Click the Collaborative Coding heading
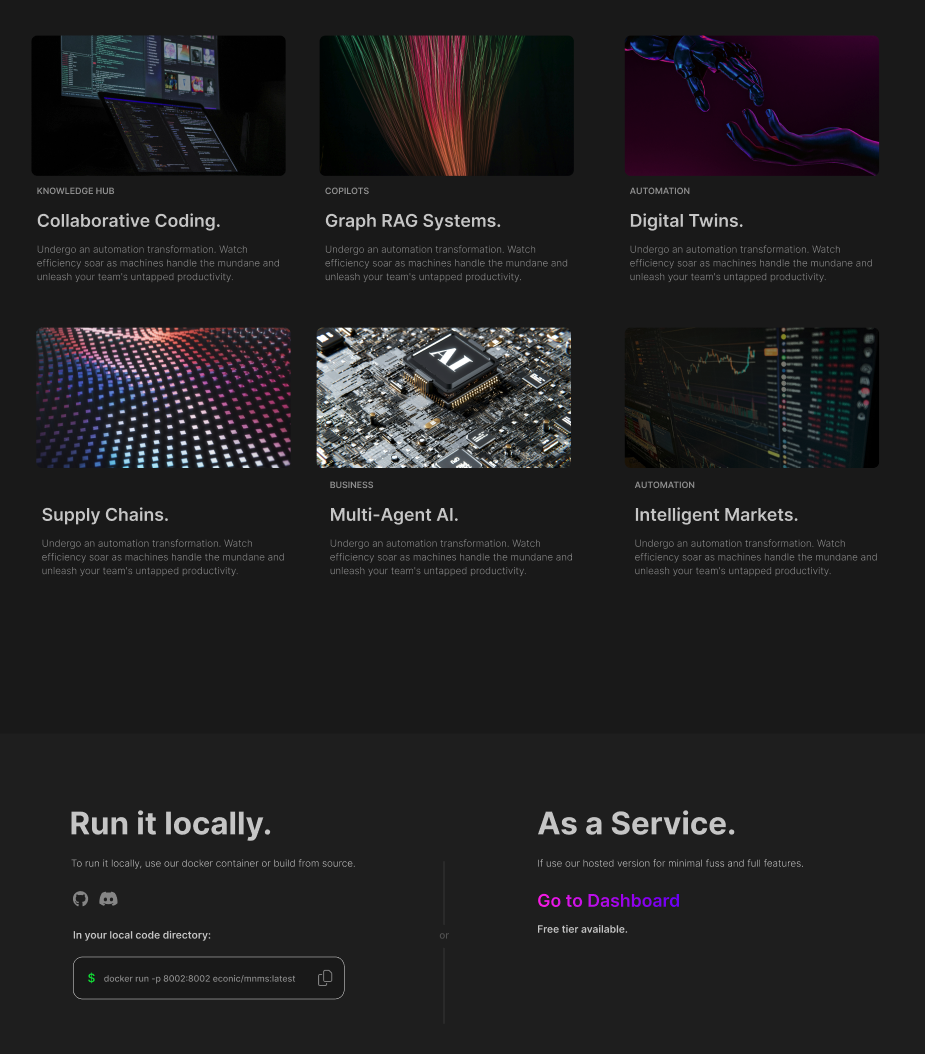Screen dimensions: 925x1054 pyautogui.click(x=129, y=221)
